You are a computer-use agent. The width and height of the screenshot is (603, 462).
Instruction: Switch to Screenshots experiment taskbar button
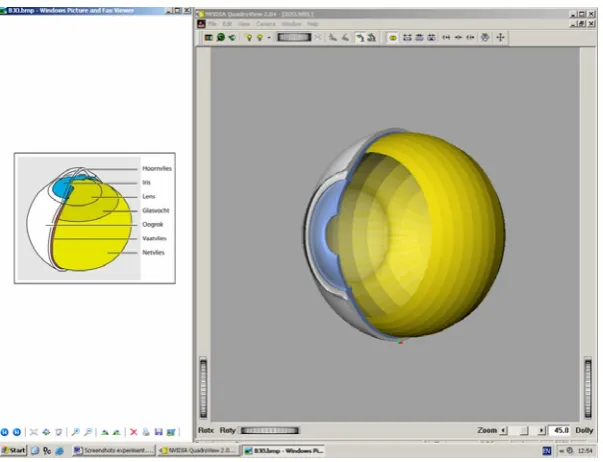coord(114,450)
